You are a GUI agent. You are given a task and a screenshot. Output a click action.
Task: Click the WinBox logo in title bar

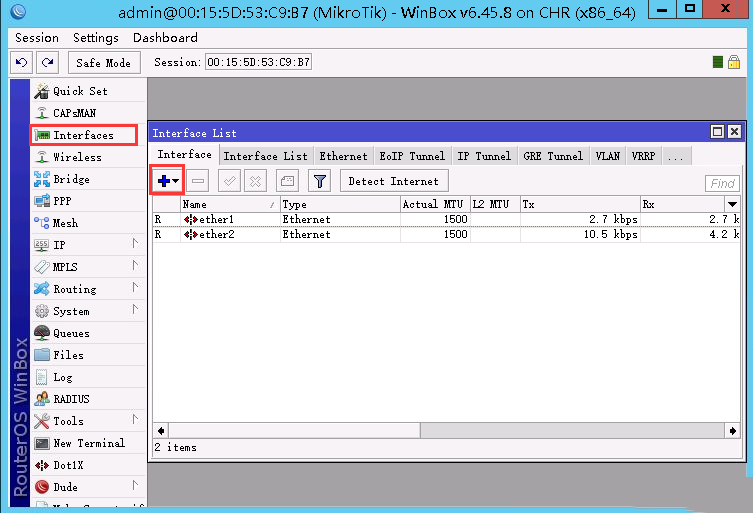tap(18, 11)
